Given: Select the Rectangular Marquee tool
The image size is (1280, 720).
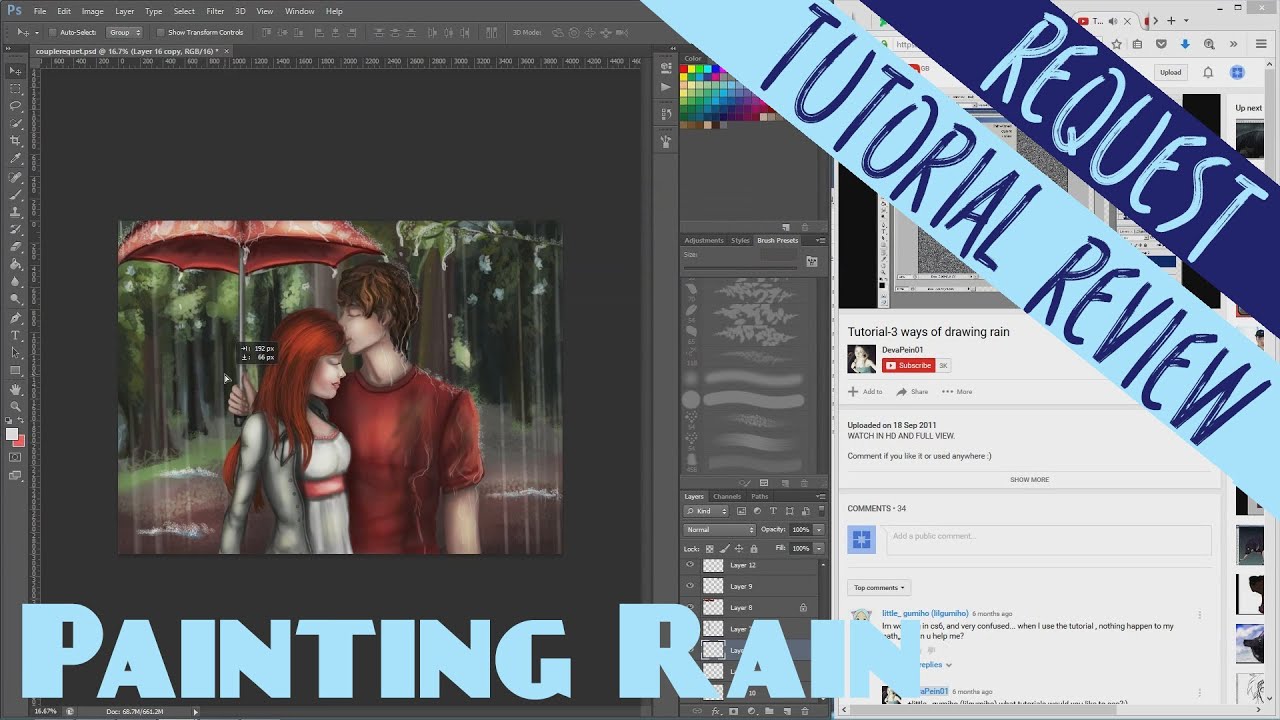Looking at the screenshot, I should pyautogui.click(x=15, y=88).
